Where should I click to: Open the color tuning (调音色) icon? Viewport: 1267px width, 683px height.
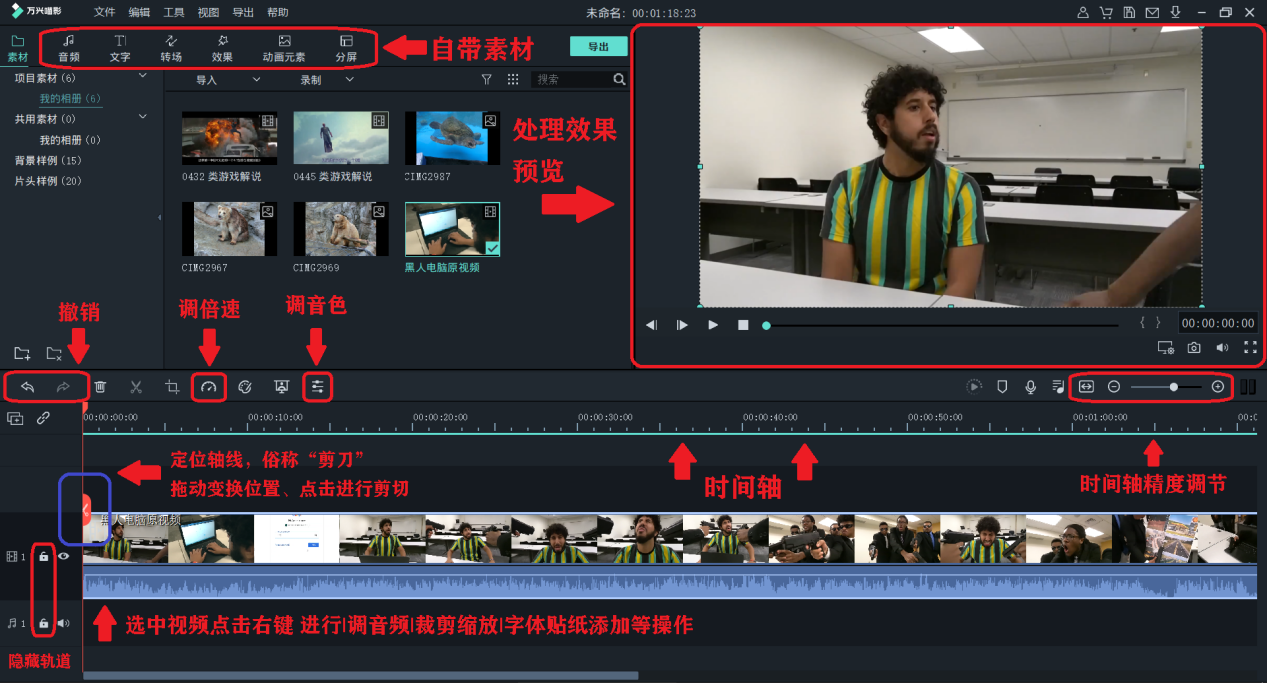318,387
